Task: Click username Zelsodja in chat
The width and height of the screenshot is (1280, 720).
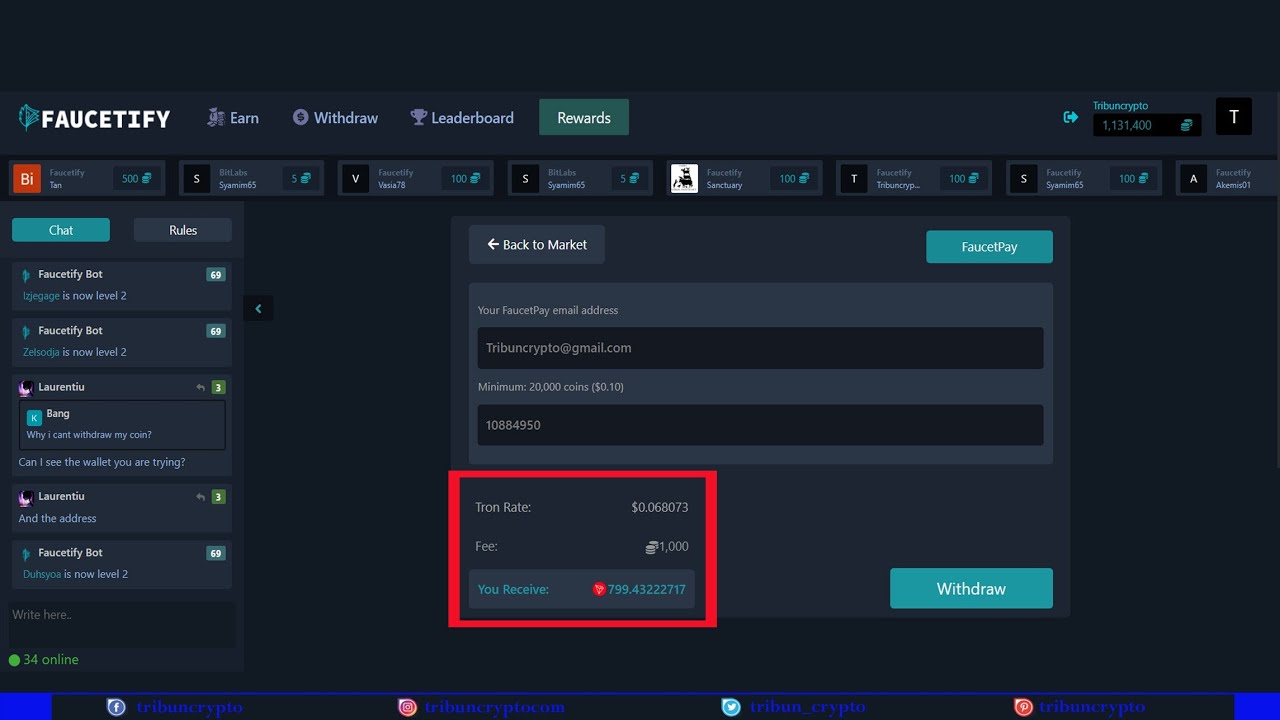Action: (41, 352)
